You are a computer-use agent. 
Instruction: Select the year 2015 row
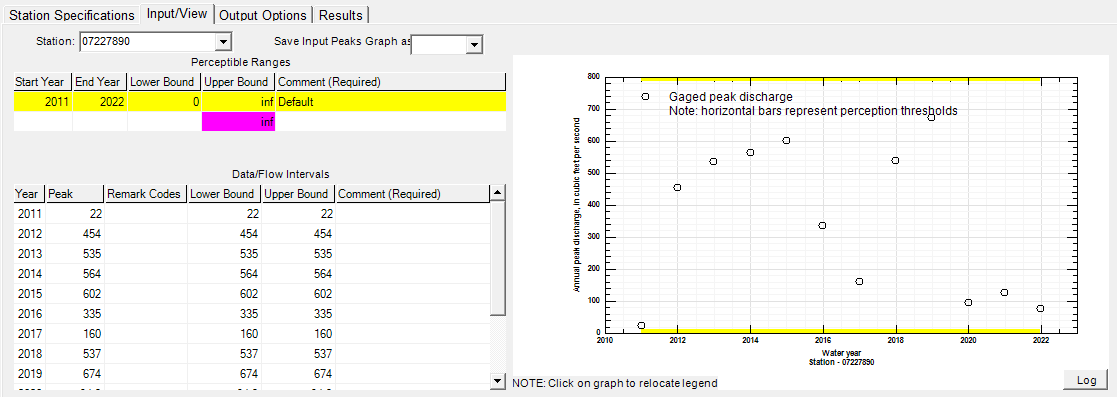point(252,293)
